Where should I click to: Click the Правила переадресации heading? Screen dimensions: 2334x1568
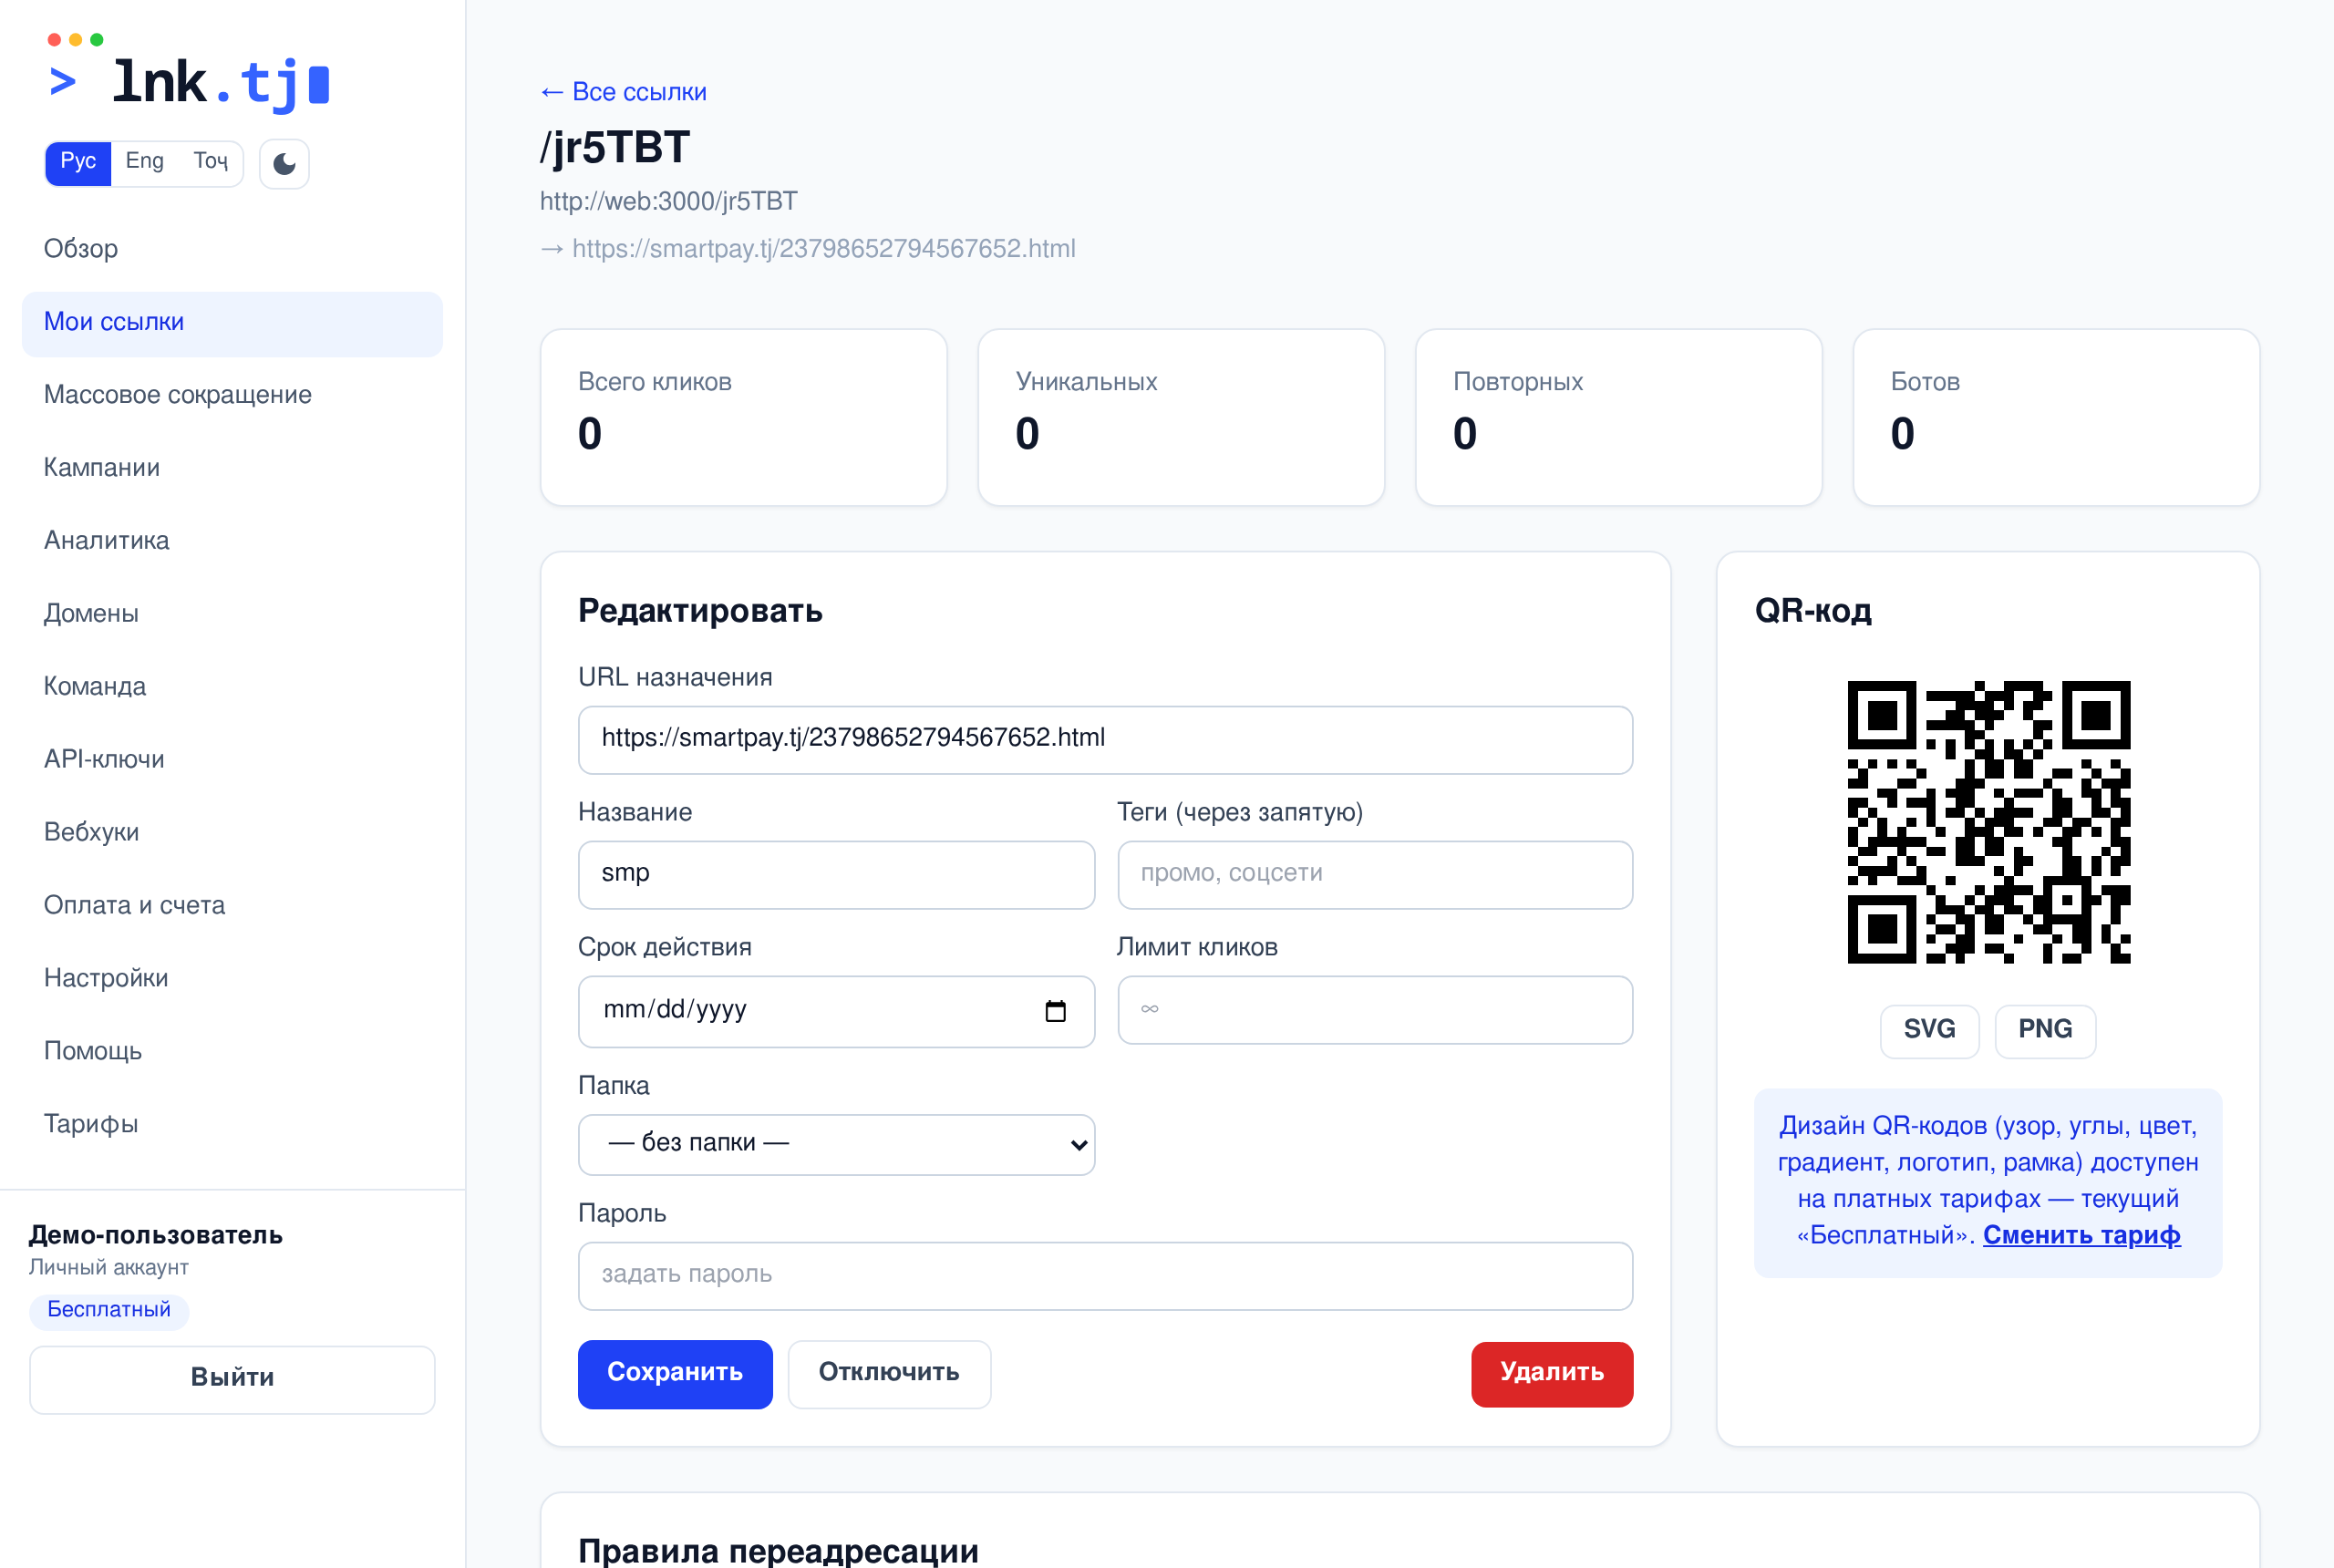pyautogui.click(x=778, y=1552)
